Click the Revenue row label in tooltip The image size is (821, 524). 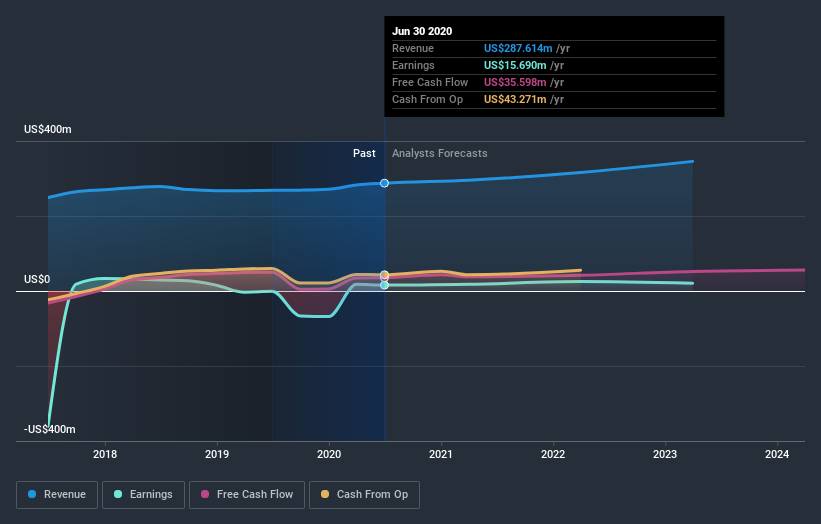413,48
